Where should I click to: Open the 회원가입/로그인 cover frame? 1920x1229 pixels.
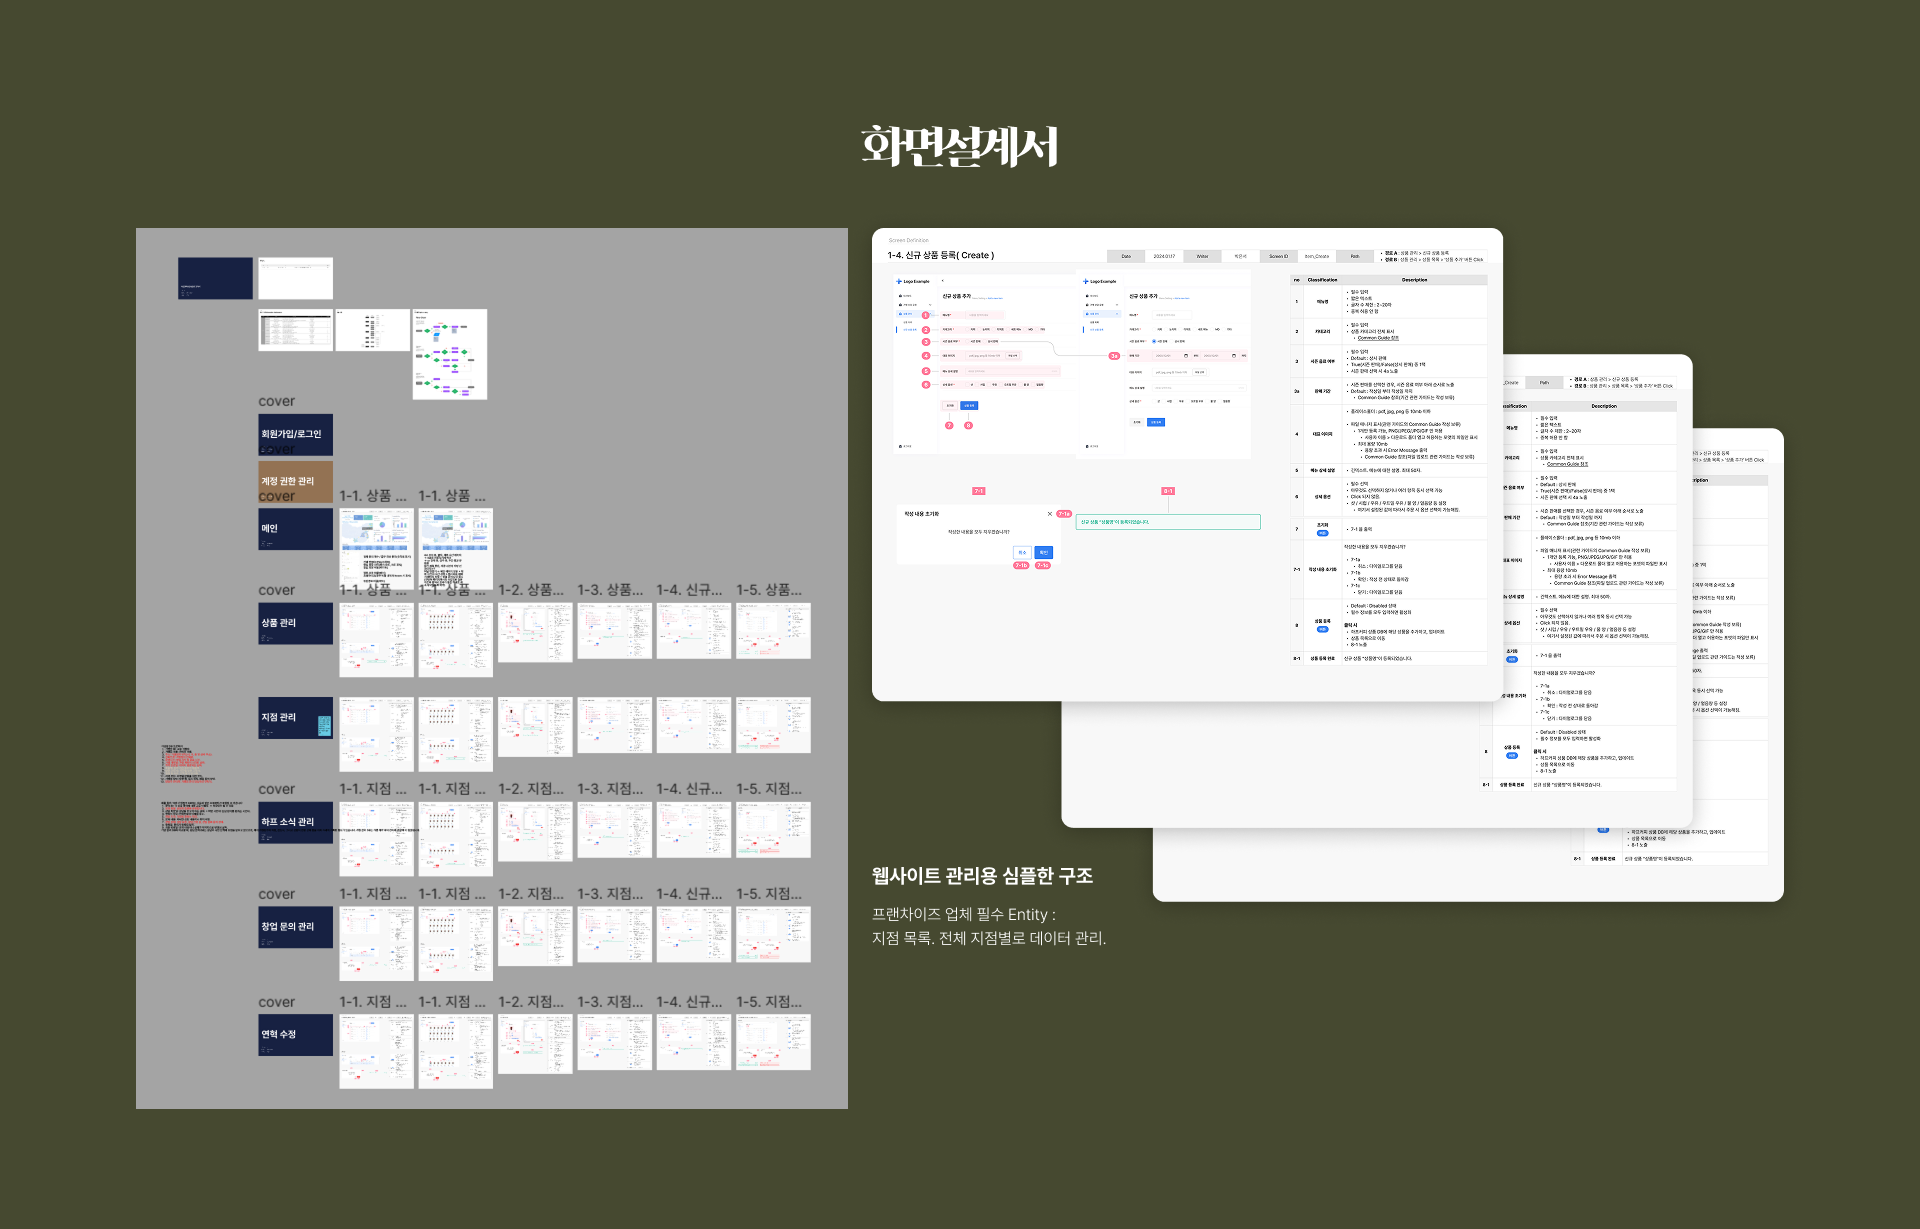point(295,435)
